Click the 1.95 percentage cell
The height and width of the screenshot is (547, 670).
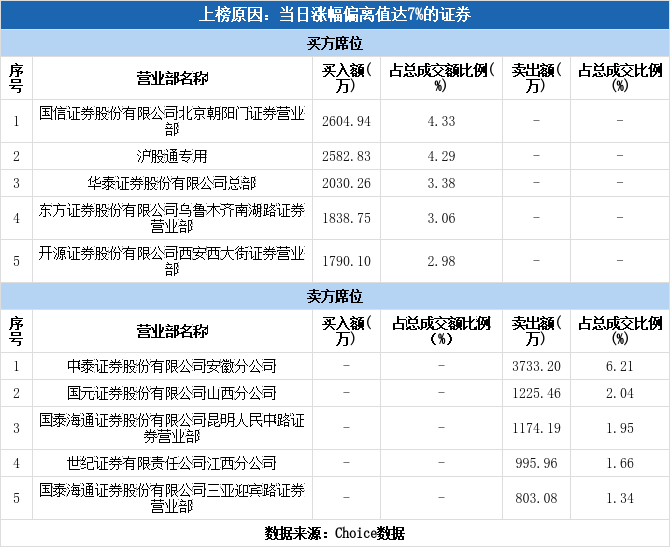[620, 428]
